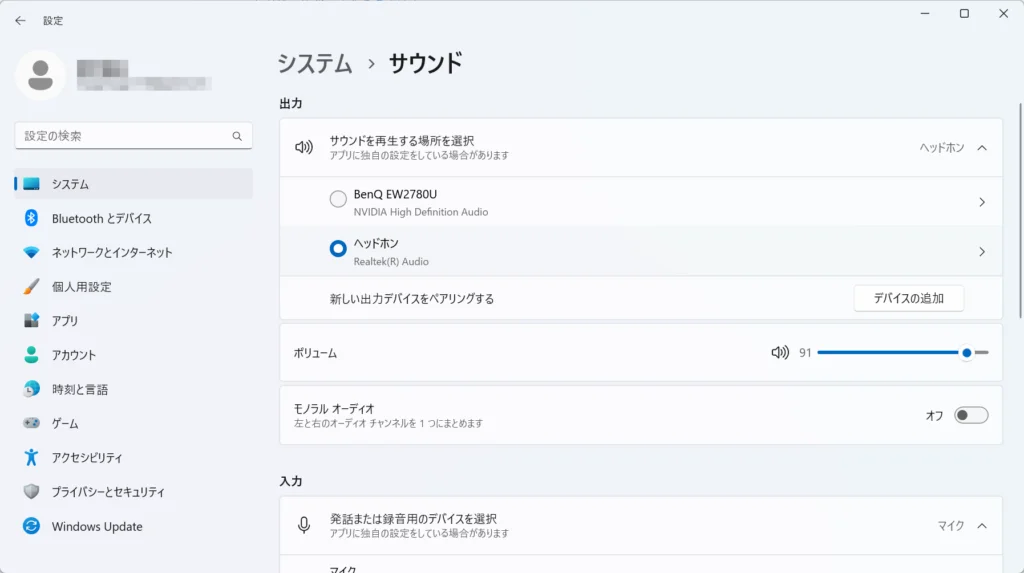1024x573 pixels.
Task: Click the ゲーム controller icon
Action: (31, 423)
